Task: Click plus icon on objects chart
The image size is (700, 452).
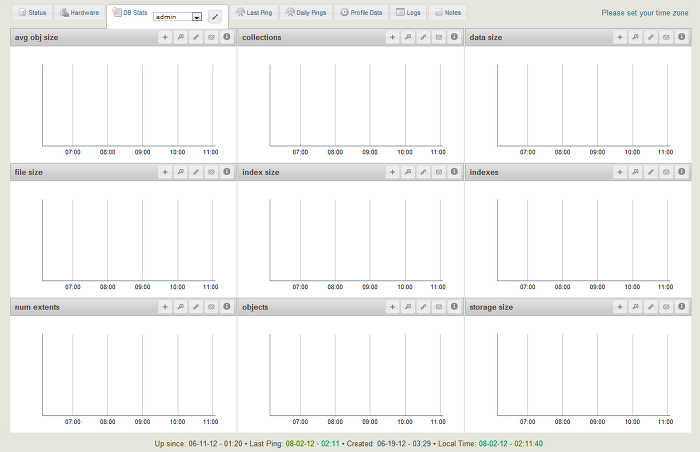Action: tap(392, 307)
